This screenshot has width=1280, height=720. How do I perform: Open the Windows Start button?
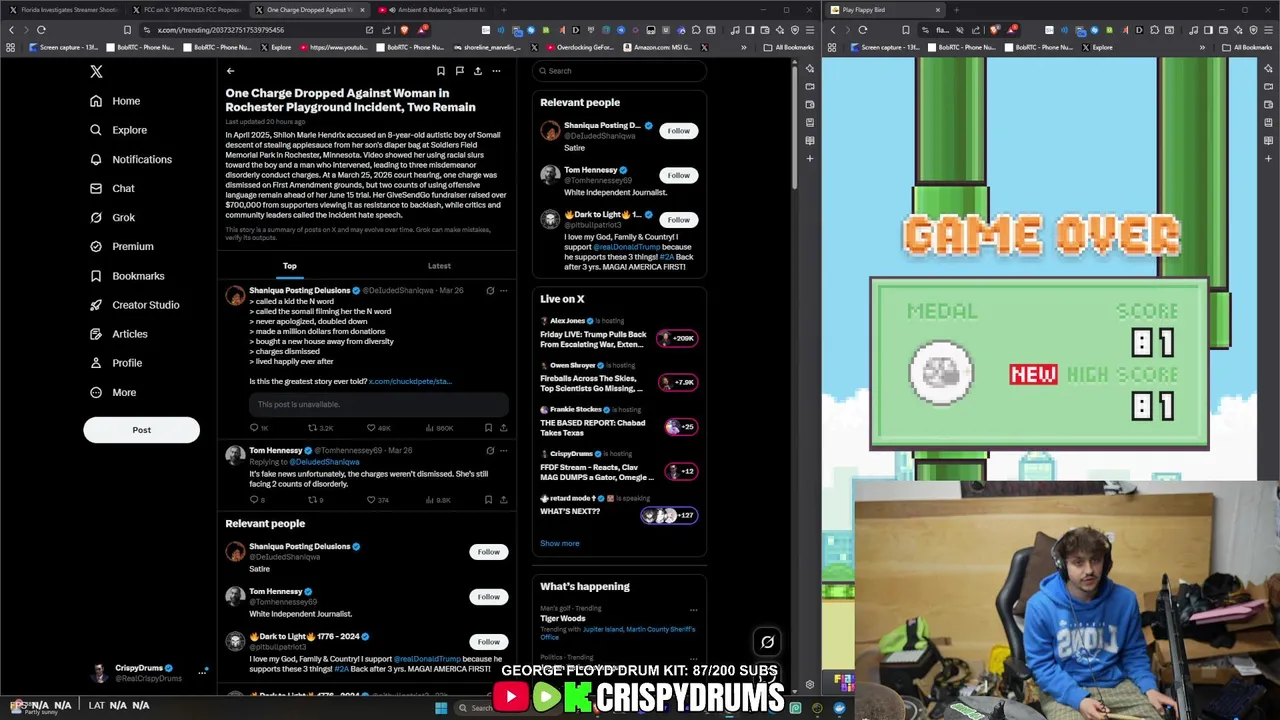click(x=441, y=708)
